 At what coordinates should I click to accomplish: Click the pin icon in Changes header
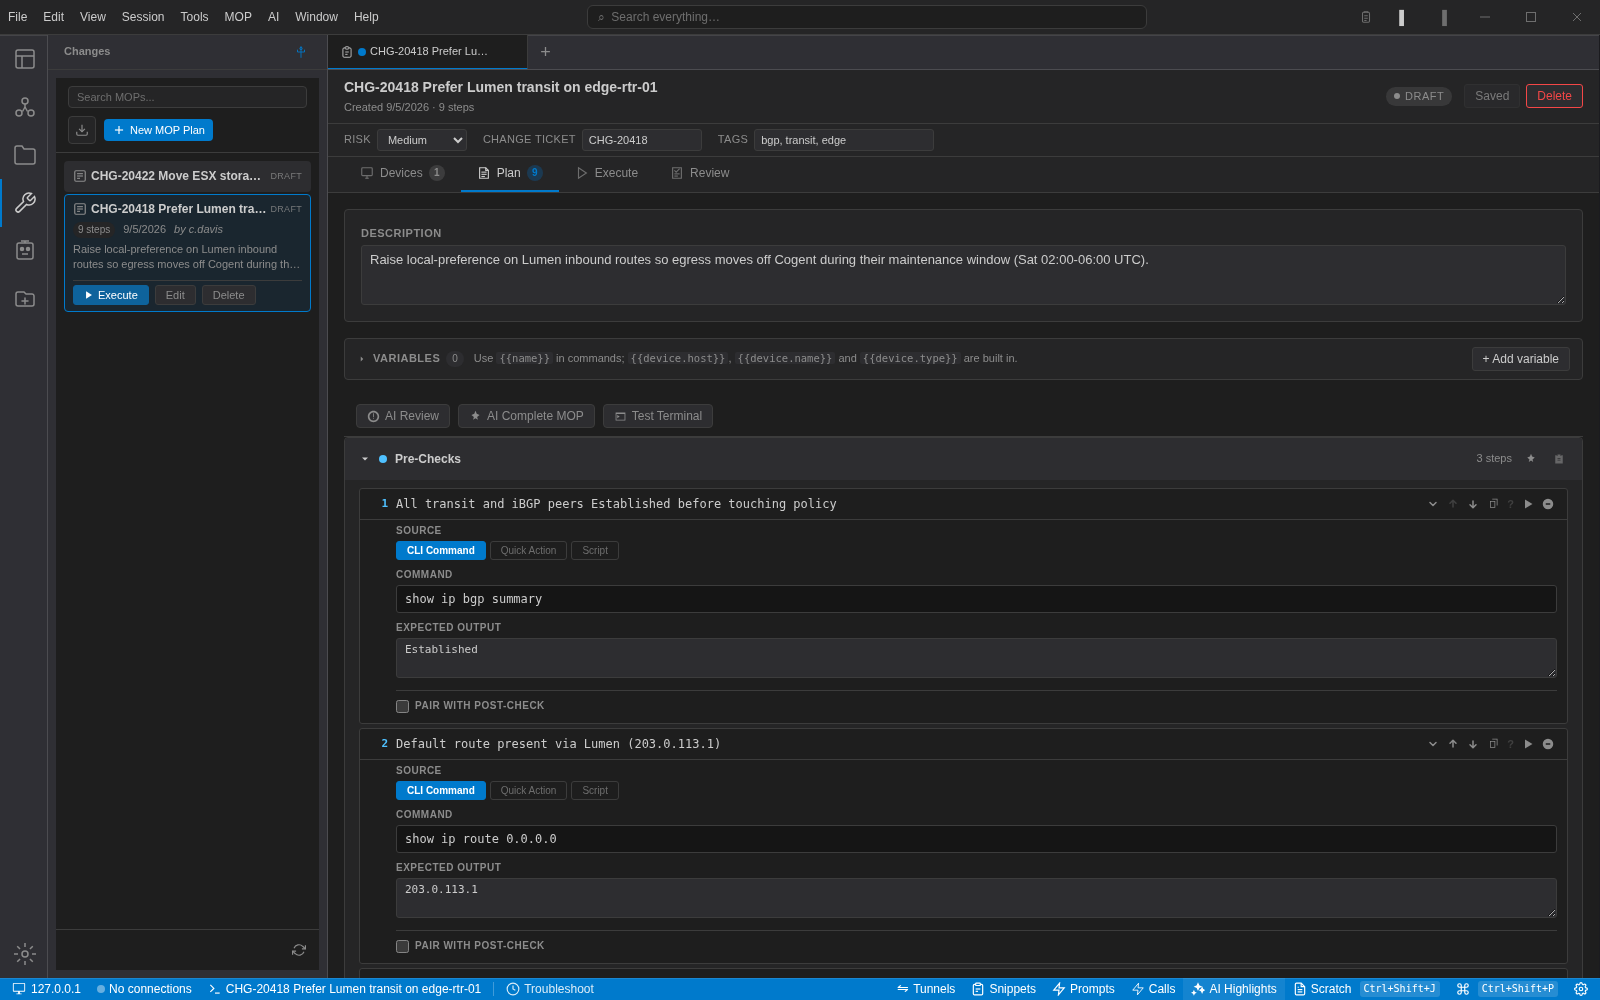(x=301, y=52)
